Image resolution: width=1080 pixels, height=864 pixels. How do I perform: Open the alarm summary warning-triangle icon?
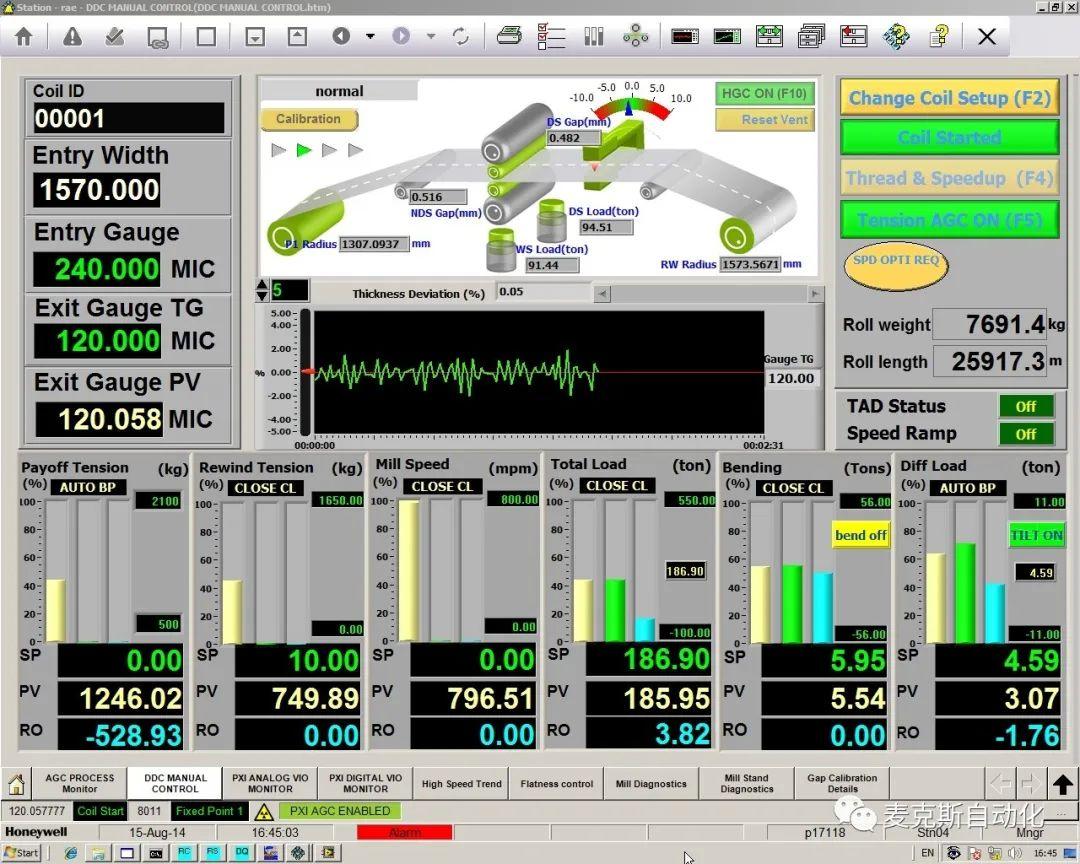tap(72, 36)
